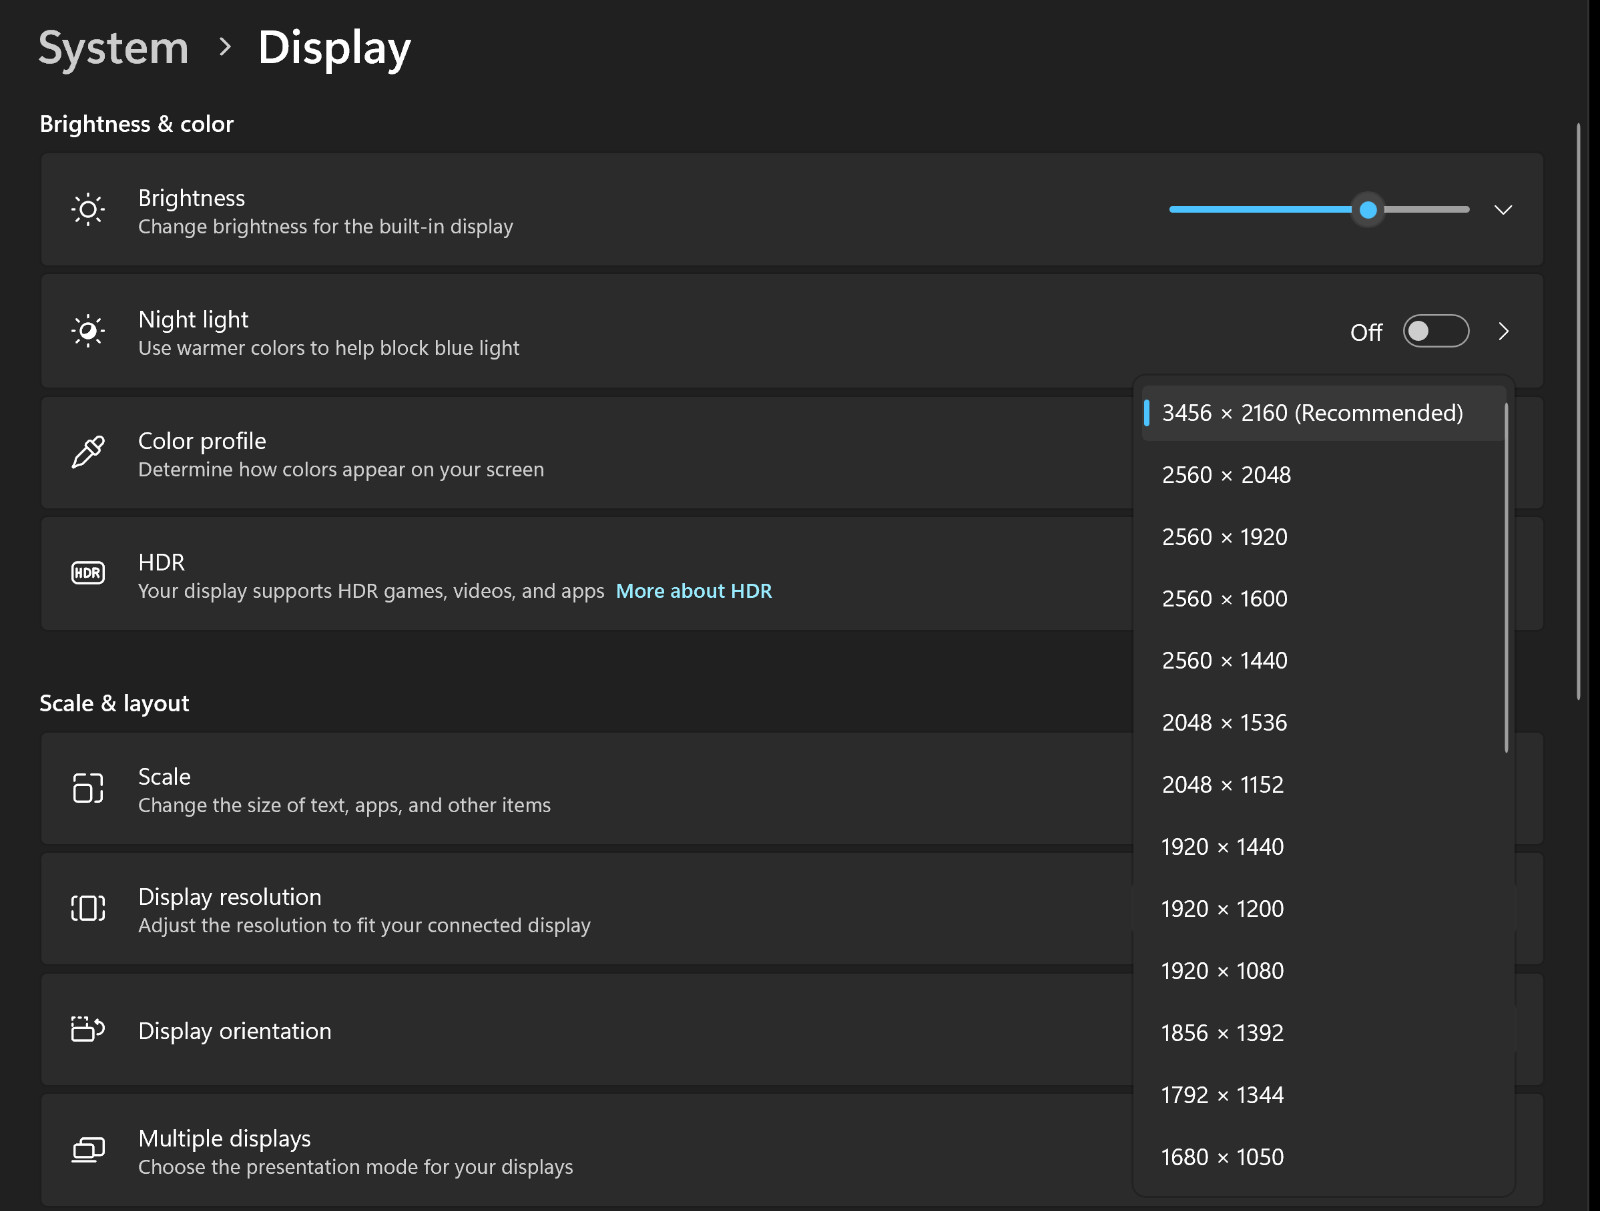Click the Display orientation icon
The height and width of the screenshot is (1211, 1600).
[x=88, y=1029]
